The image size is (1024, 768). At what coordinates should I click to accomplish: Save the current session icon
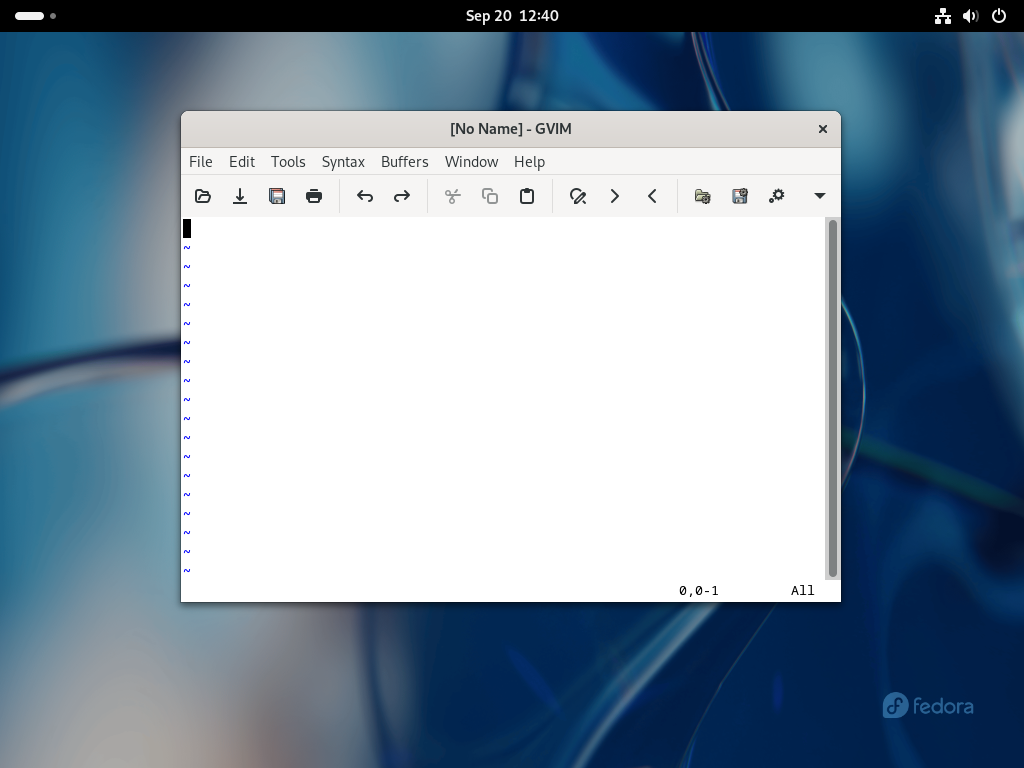pyautogui.click(x=739, y=196)
